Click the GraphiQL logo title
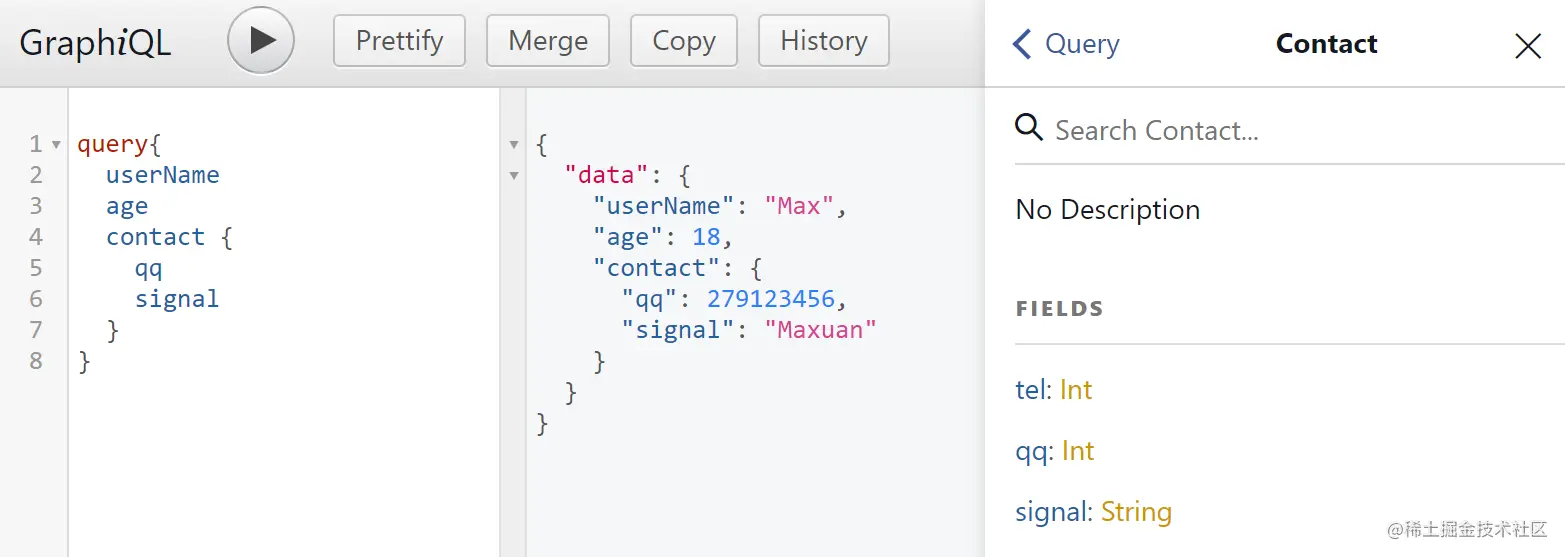The height and width of the screenshot is (557, 1565). coord(95,42)
